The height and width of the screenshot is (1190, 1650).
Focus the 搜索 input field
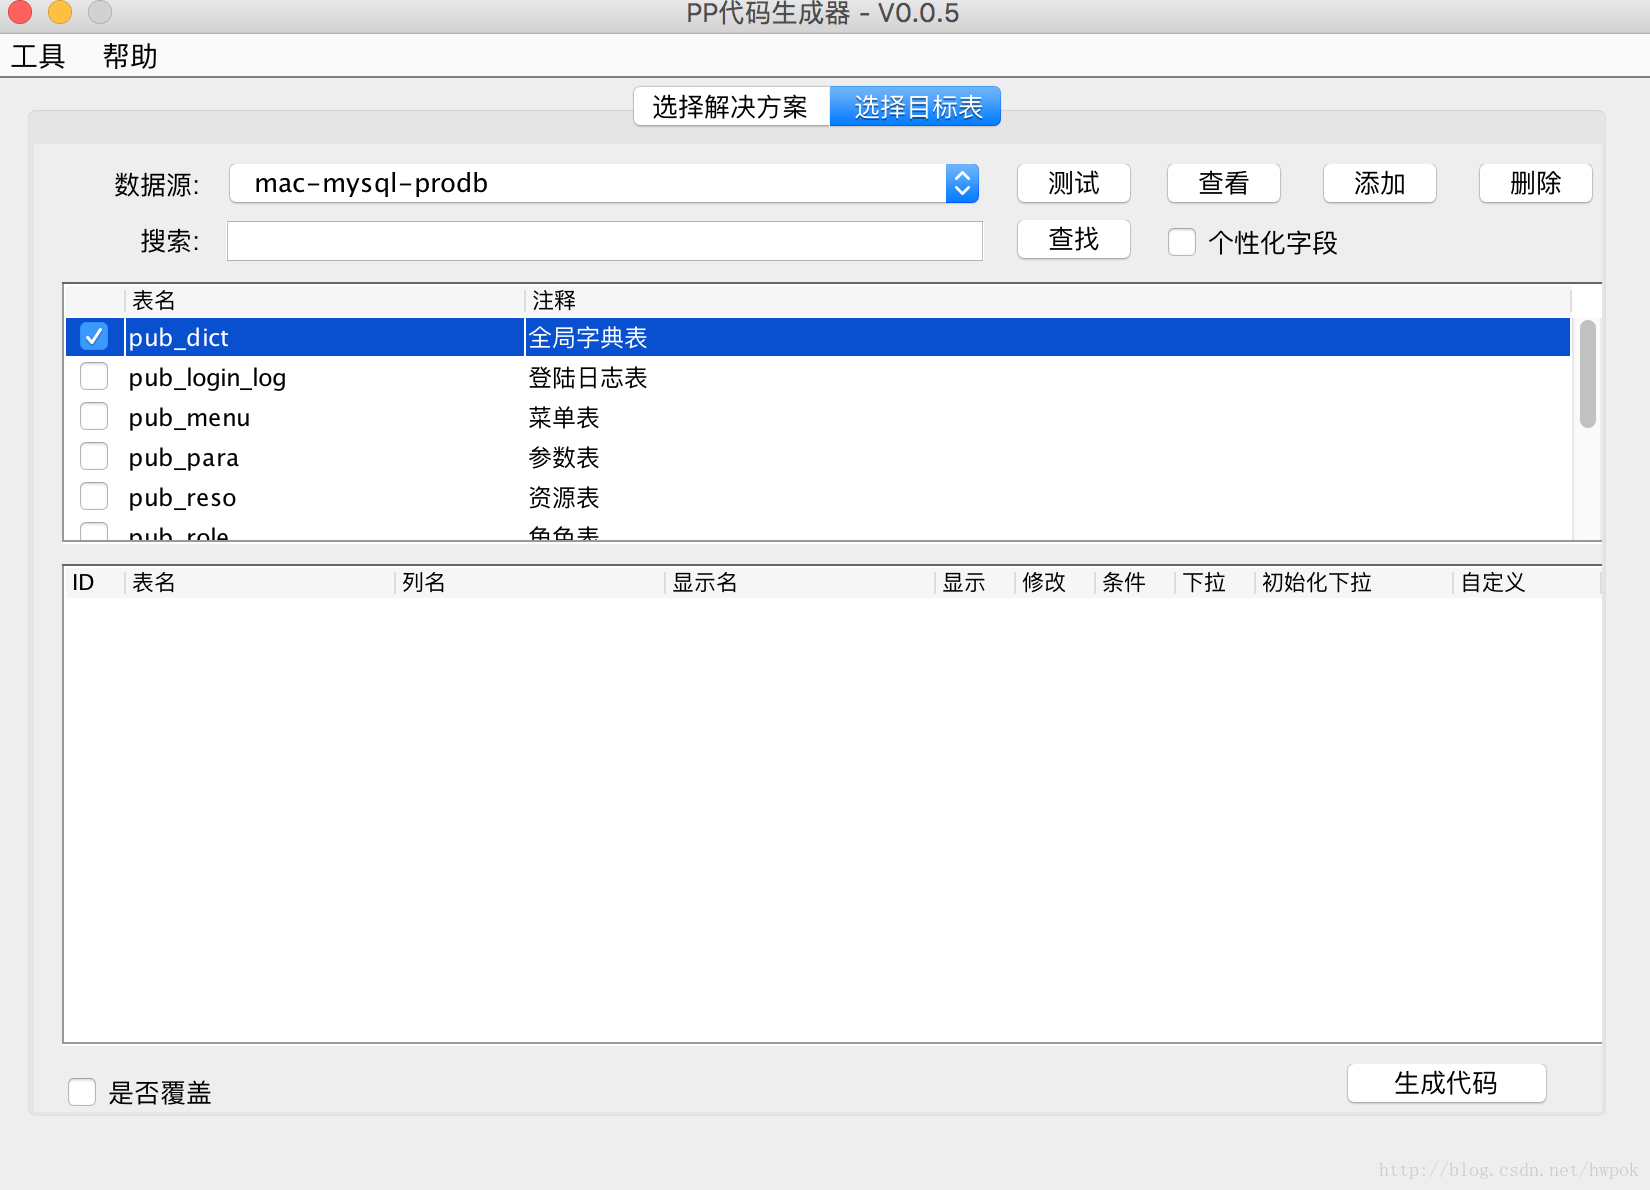click(605, 241)
